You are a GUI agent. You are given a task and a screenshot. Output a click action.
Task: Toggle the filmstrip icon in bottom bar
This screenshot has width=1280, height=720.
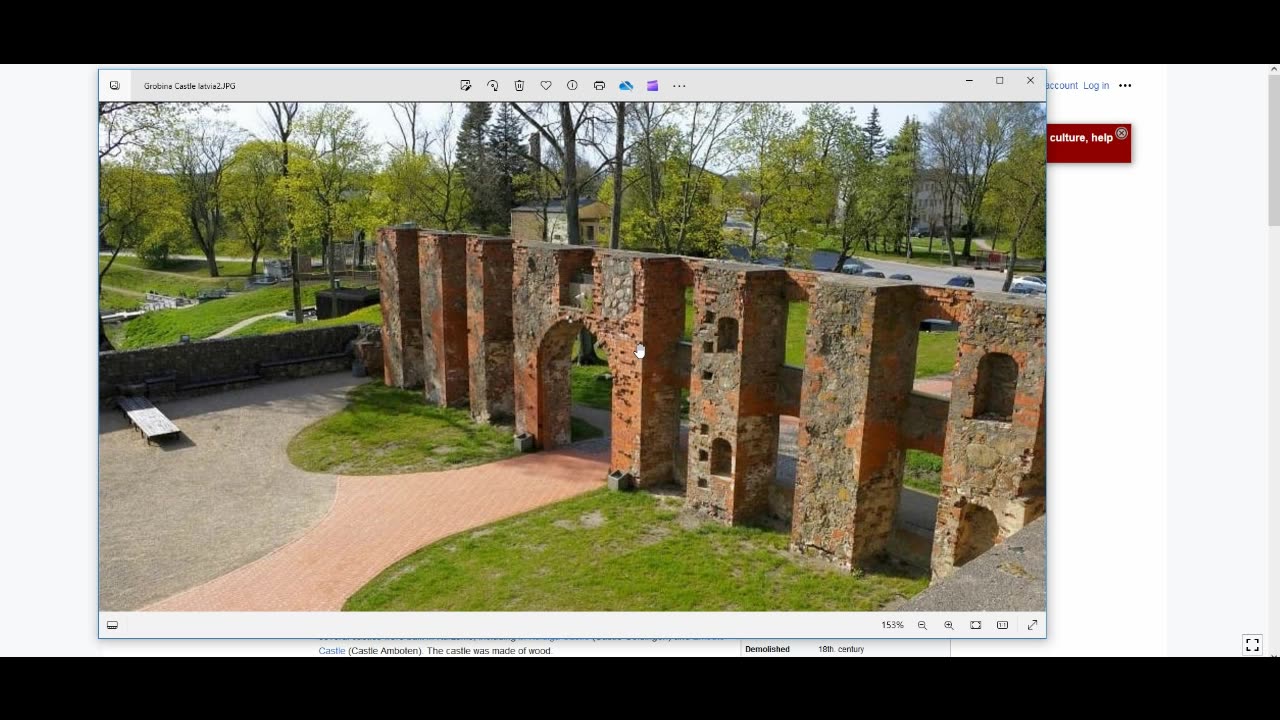(112, 625)
